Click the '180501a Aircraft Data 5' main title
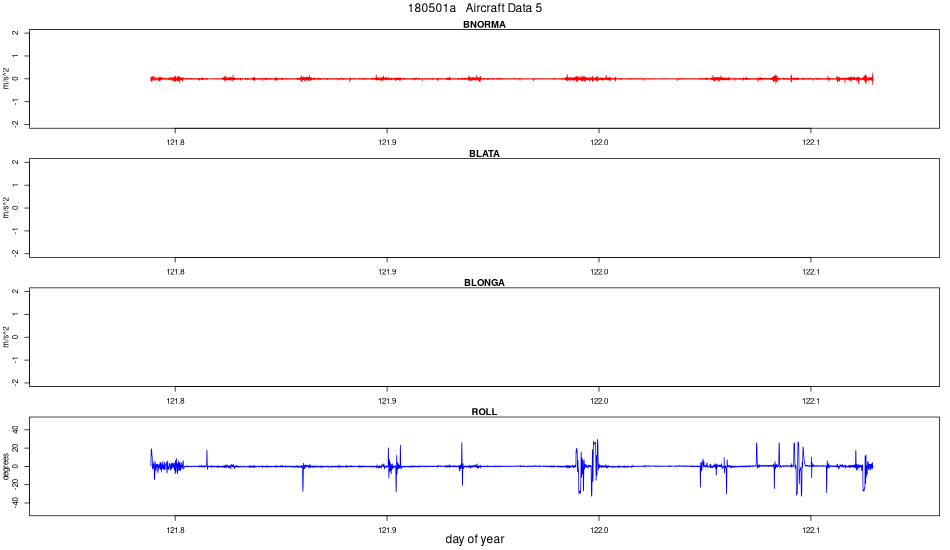This screenshot has height=550, width=950. pos(474,8)
